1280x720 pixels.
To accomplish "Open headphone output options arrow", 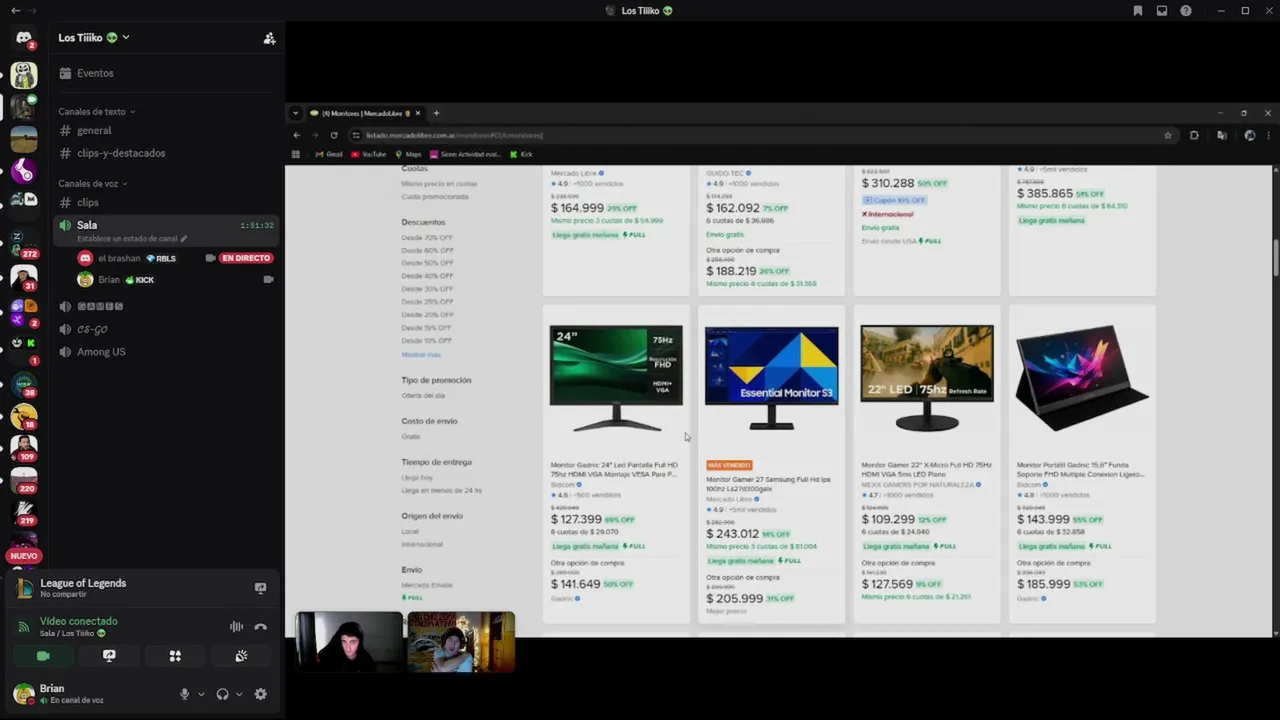I will 238,694.
